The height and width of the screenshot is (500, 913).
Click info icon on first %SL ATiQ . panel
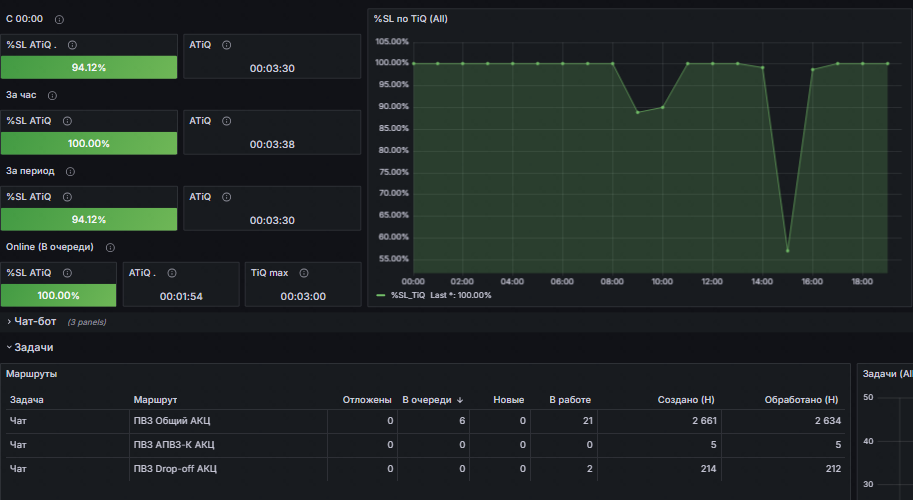pos(72,45)
